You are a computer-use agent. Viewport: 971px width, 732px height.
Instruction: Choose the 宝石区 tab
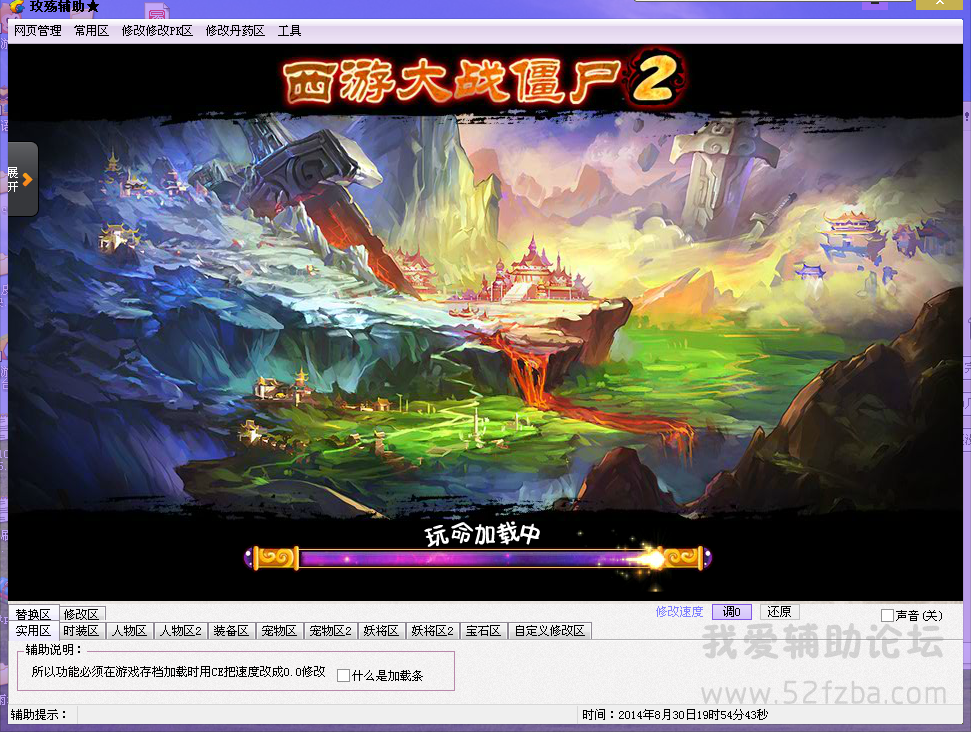point(484,630)
